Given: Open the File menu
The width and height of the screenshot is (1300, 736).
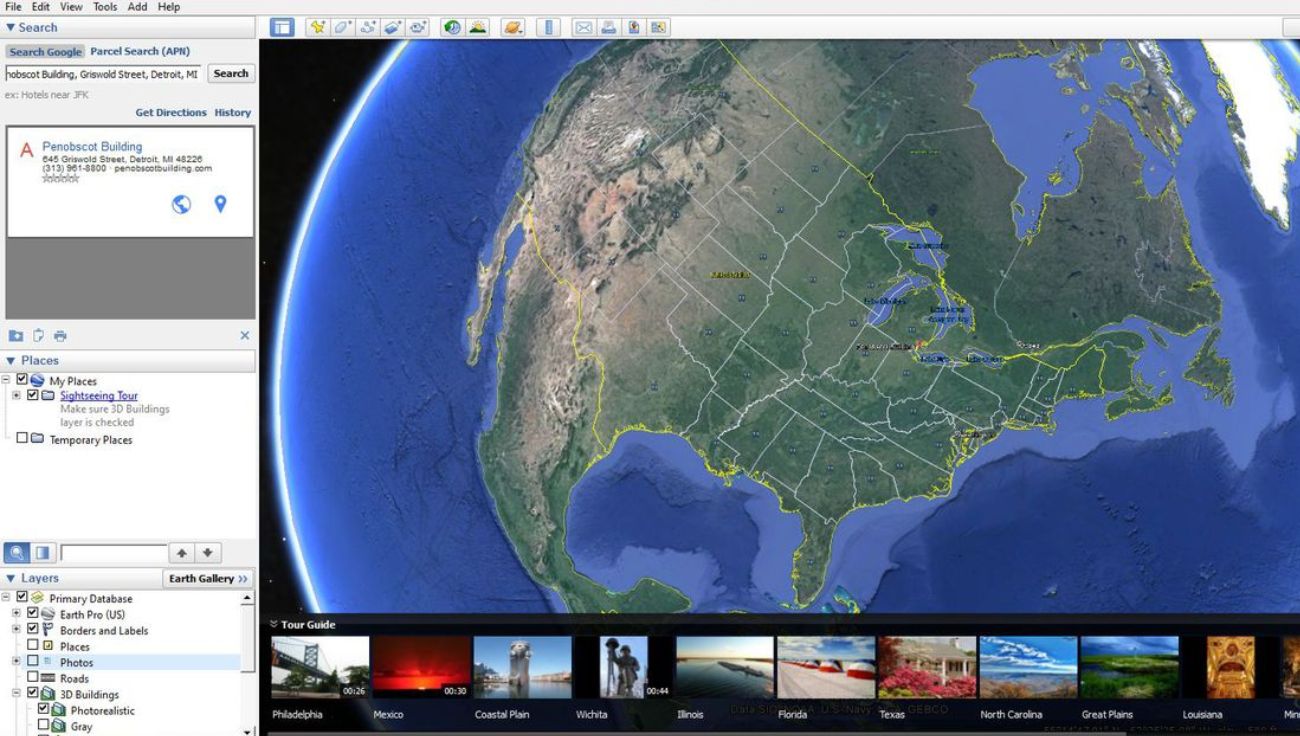Looking at the screenshot, I should (13, 7).
